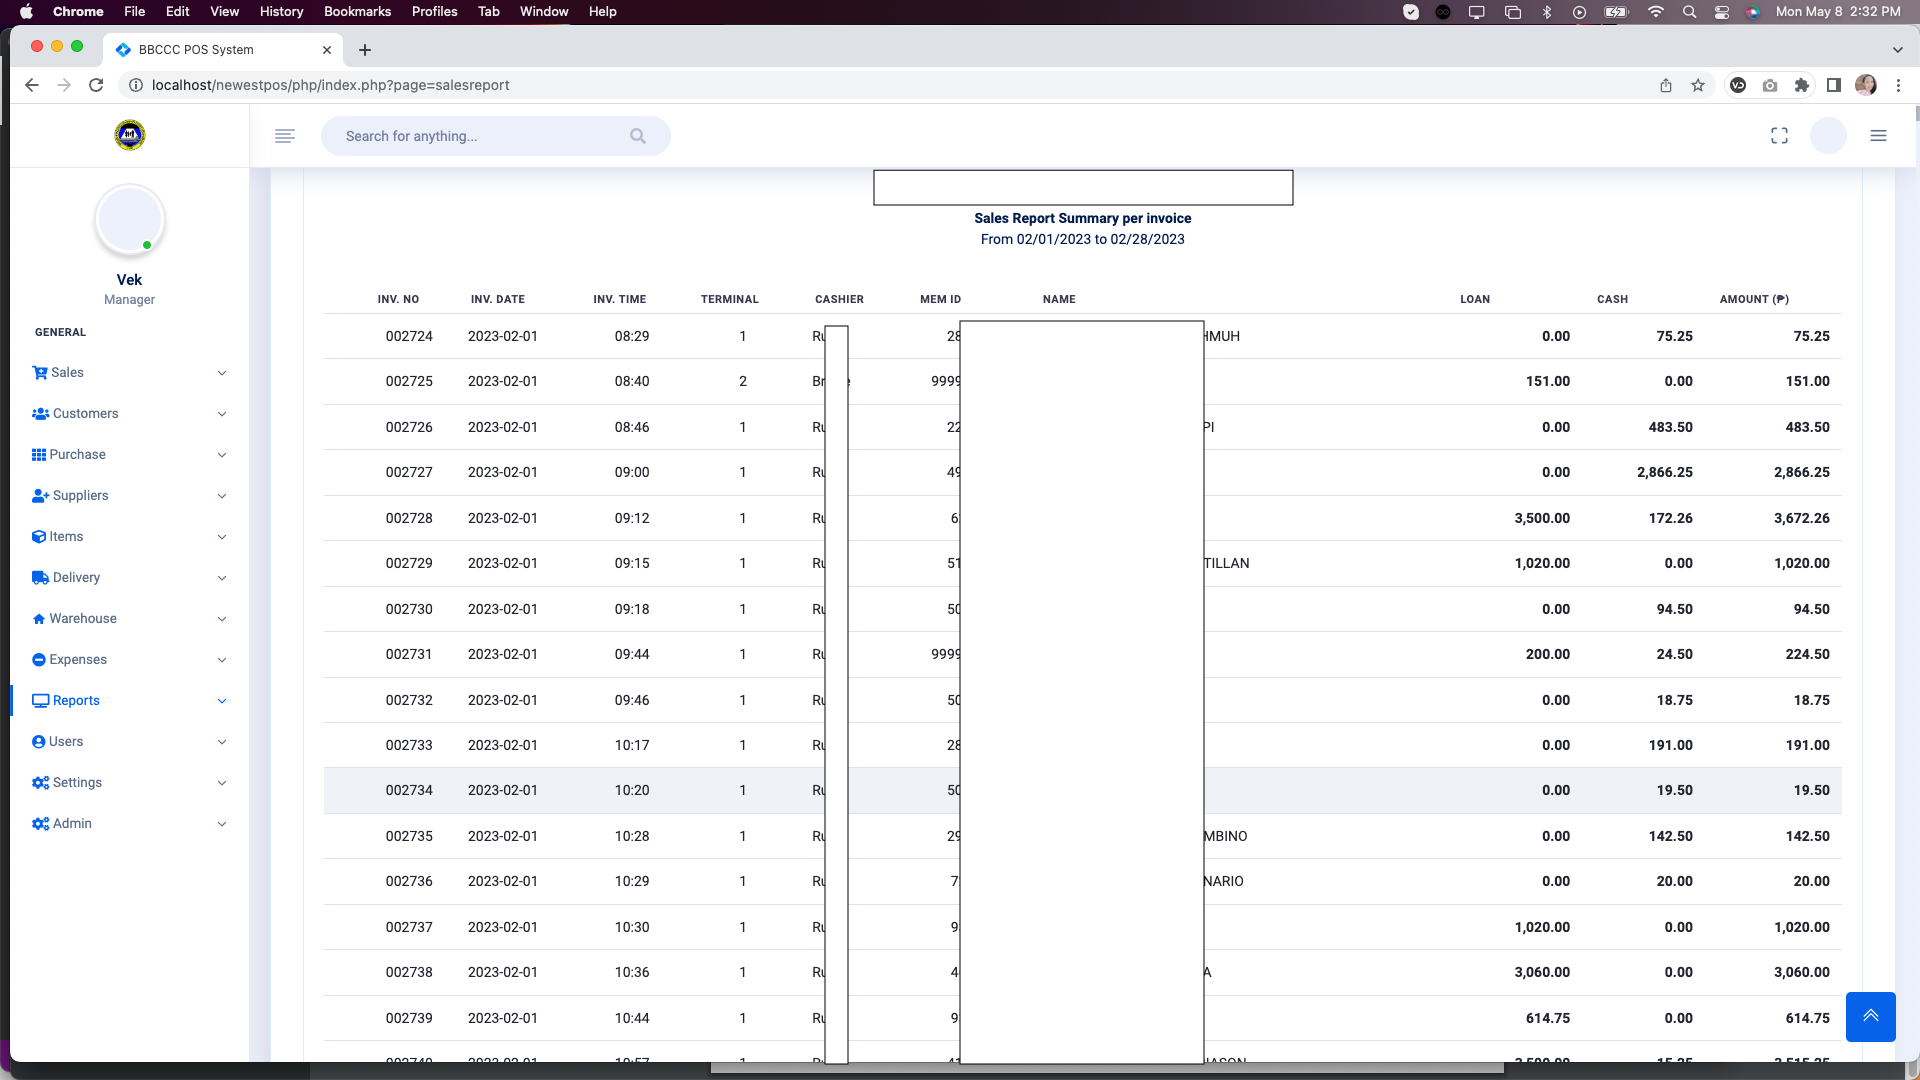Click the Delivery truck icon

tap(40, 578)
